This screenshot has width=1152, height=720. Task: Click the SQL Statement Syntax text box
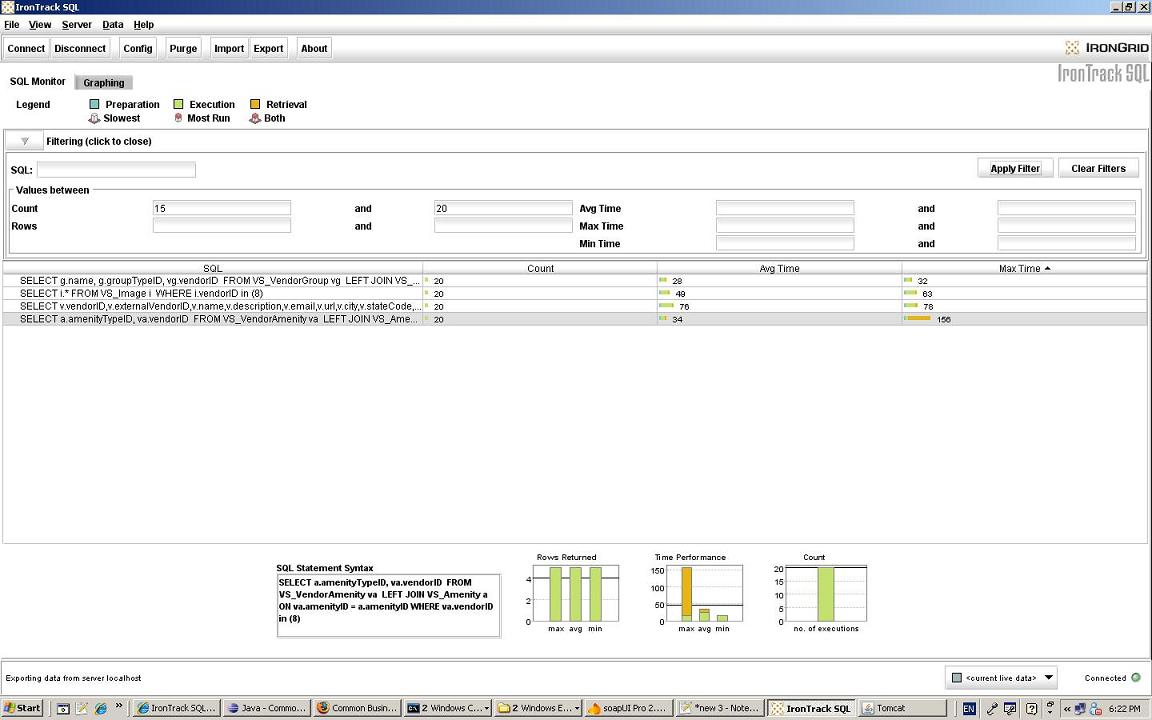click(389, 605)
